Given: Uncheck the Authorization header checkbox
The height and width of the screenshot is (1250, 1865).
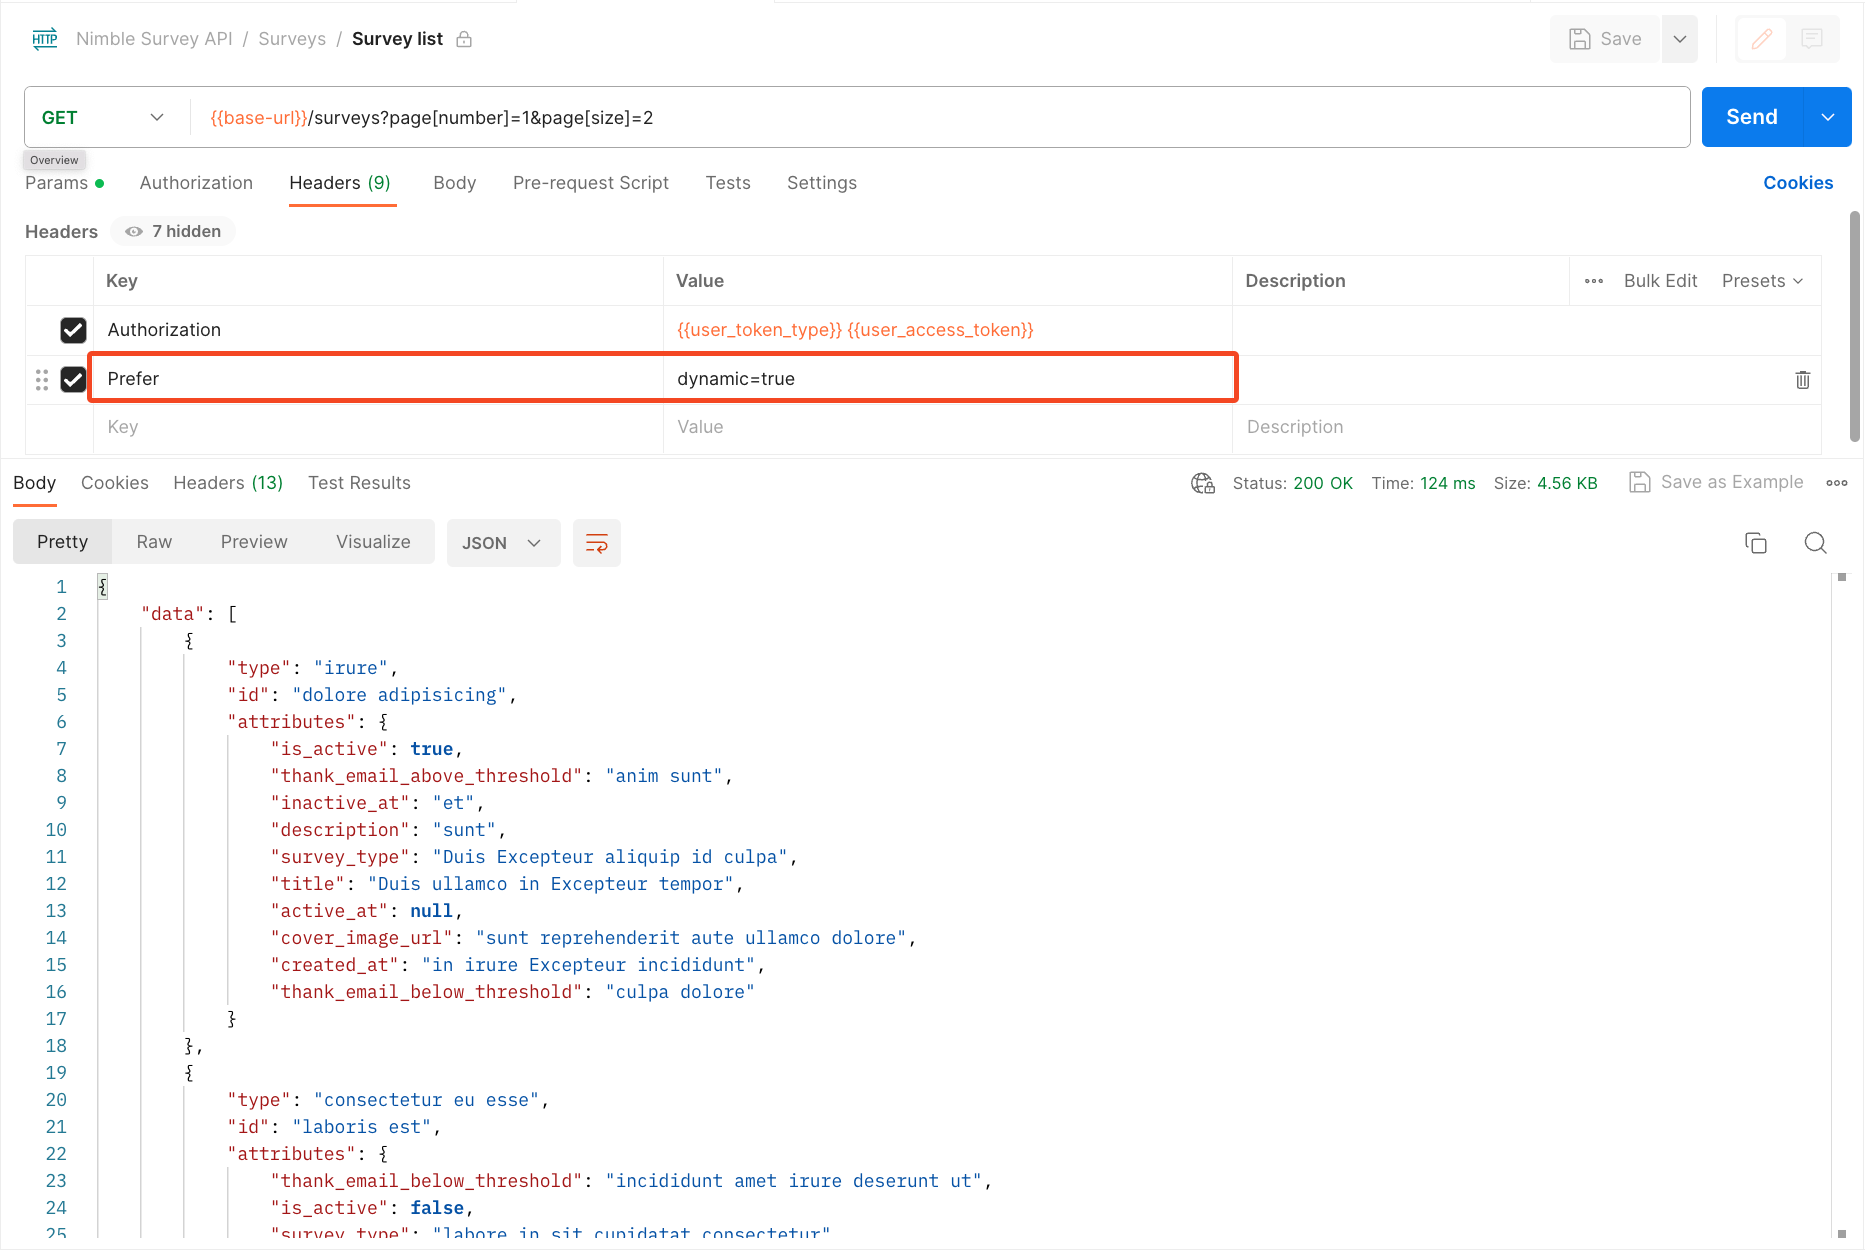Looking at the screenshot, I should [73, 330].
